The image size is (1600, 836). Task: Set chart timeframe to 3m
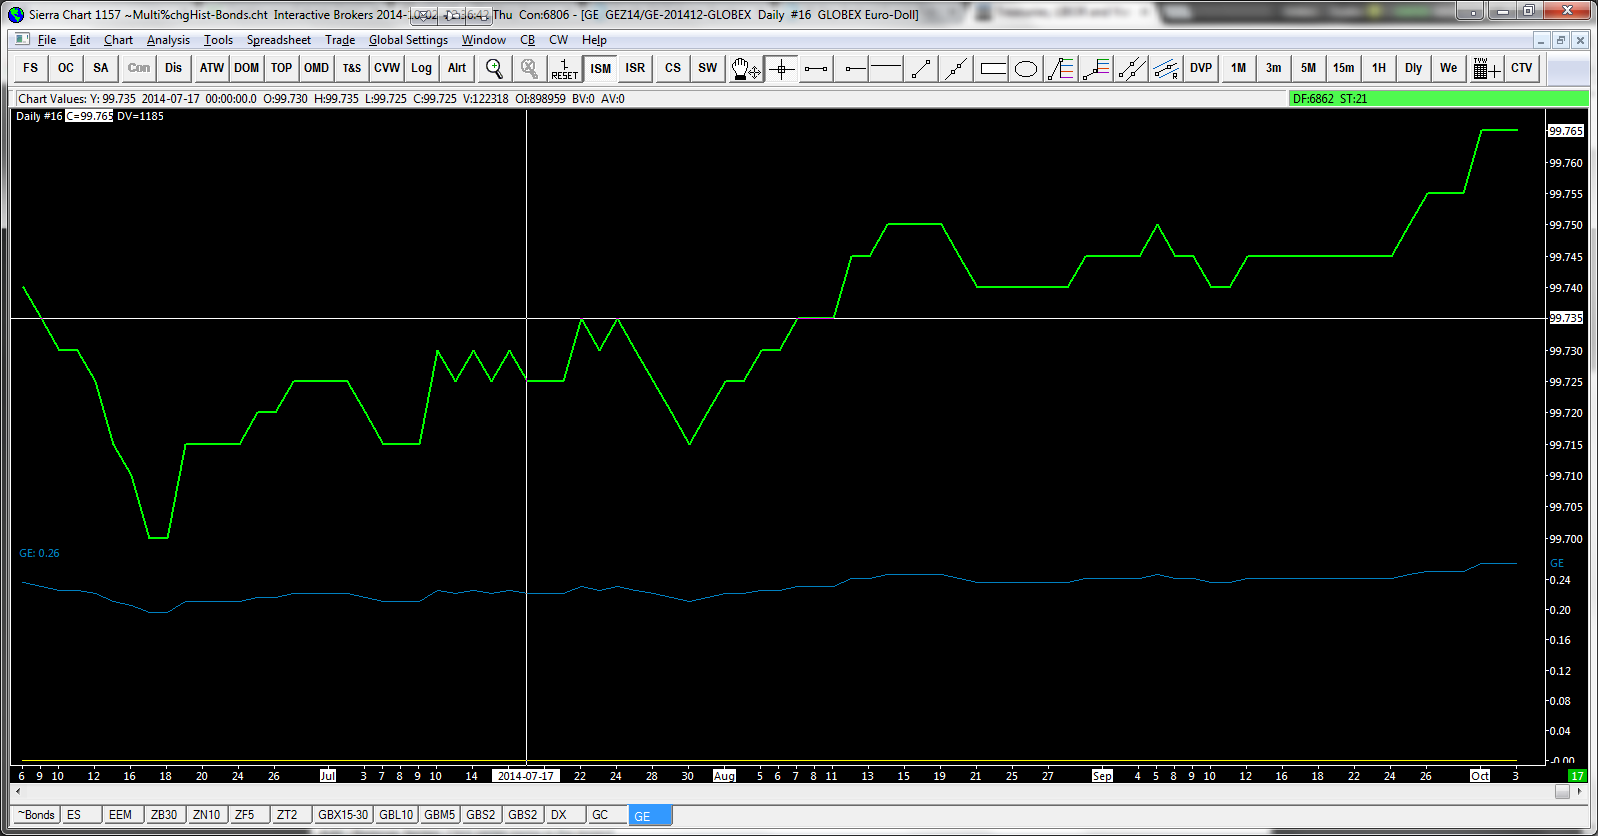[1274, 68]
